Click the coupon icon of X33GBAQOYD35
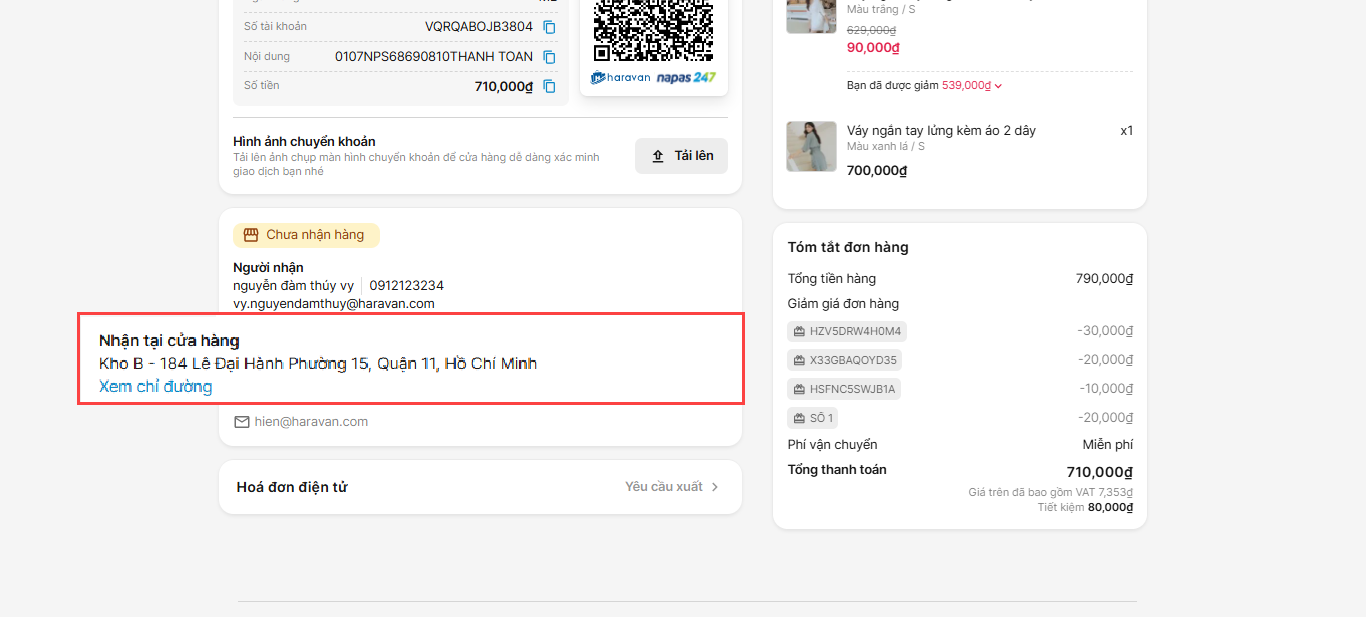Viewport: 1366px width, 617px height. 799,360
